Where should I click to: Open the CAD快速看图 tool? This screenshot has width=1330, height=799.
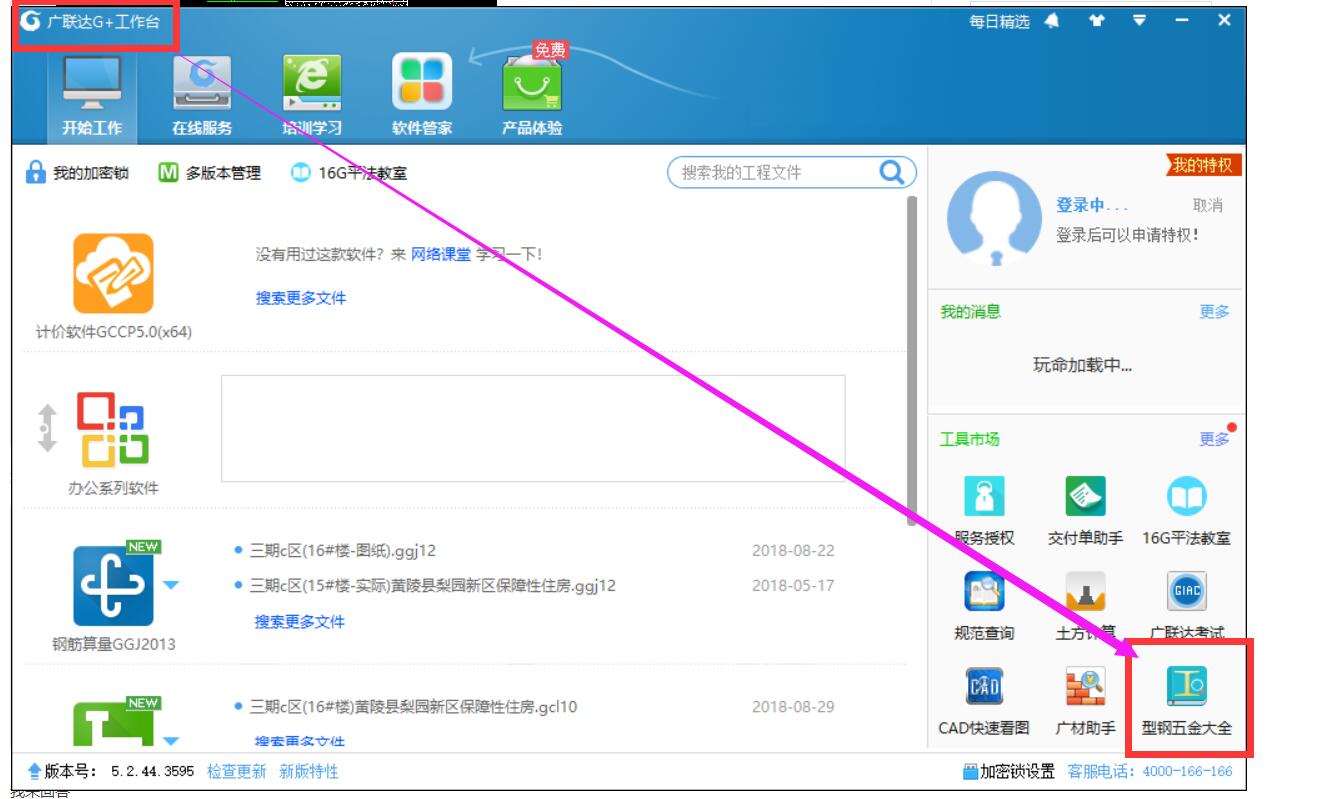[x=984, y=701]
